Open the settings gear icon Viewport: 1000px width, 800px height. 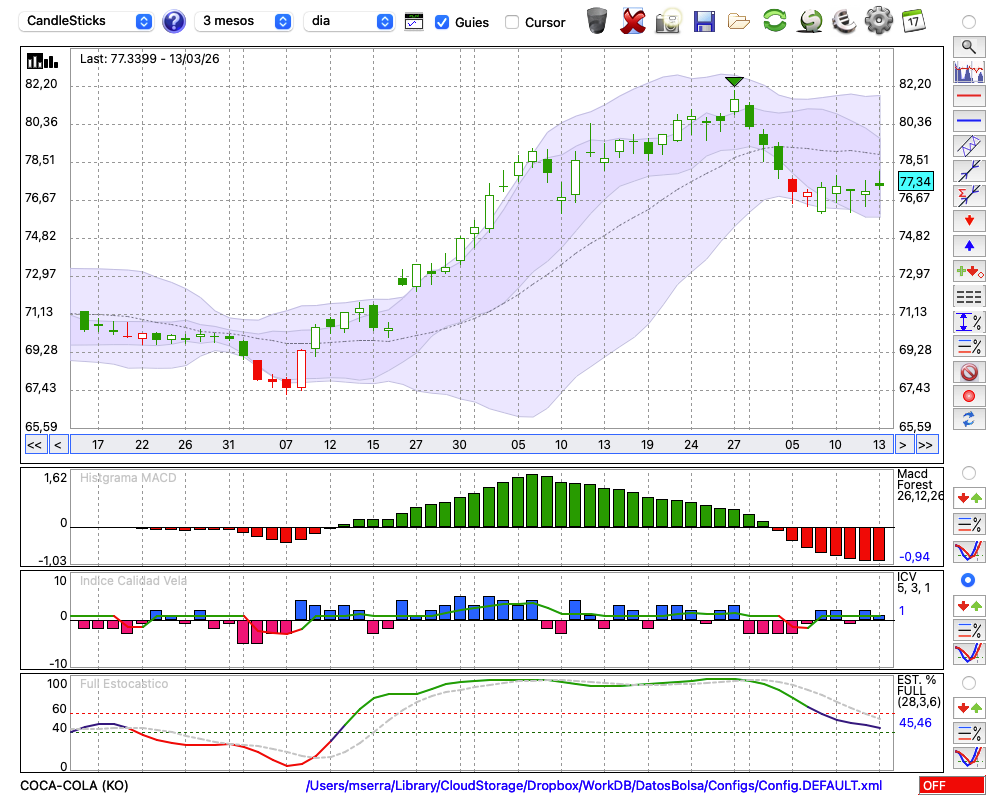coord(878,20)
